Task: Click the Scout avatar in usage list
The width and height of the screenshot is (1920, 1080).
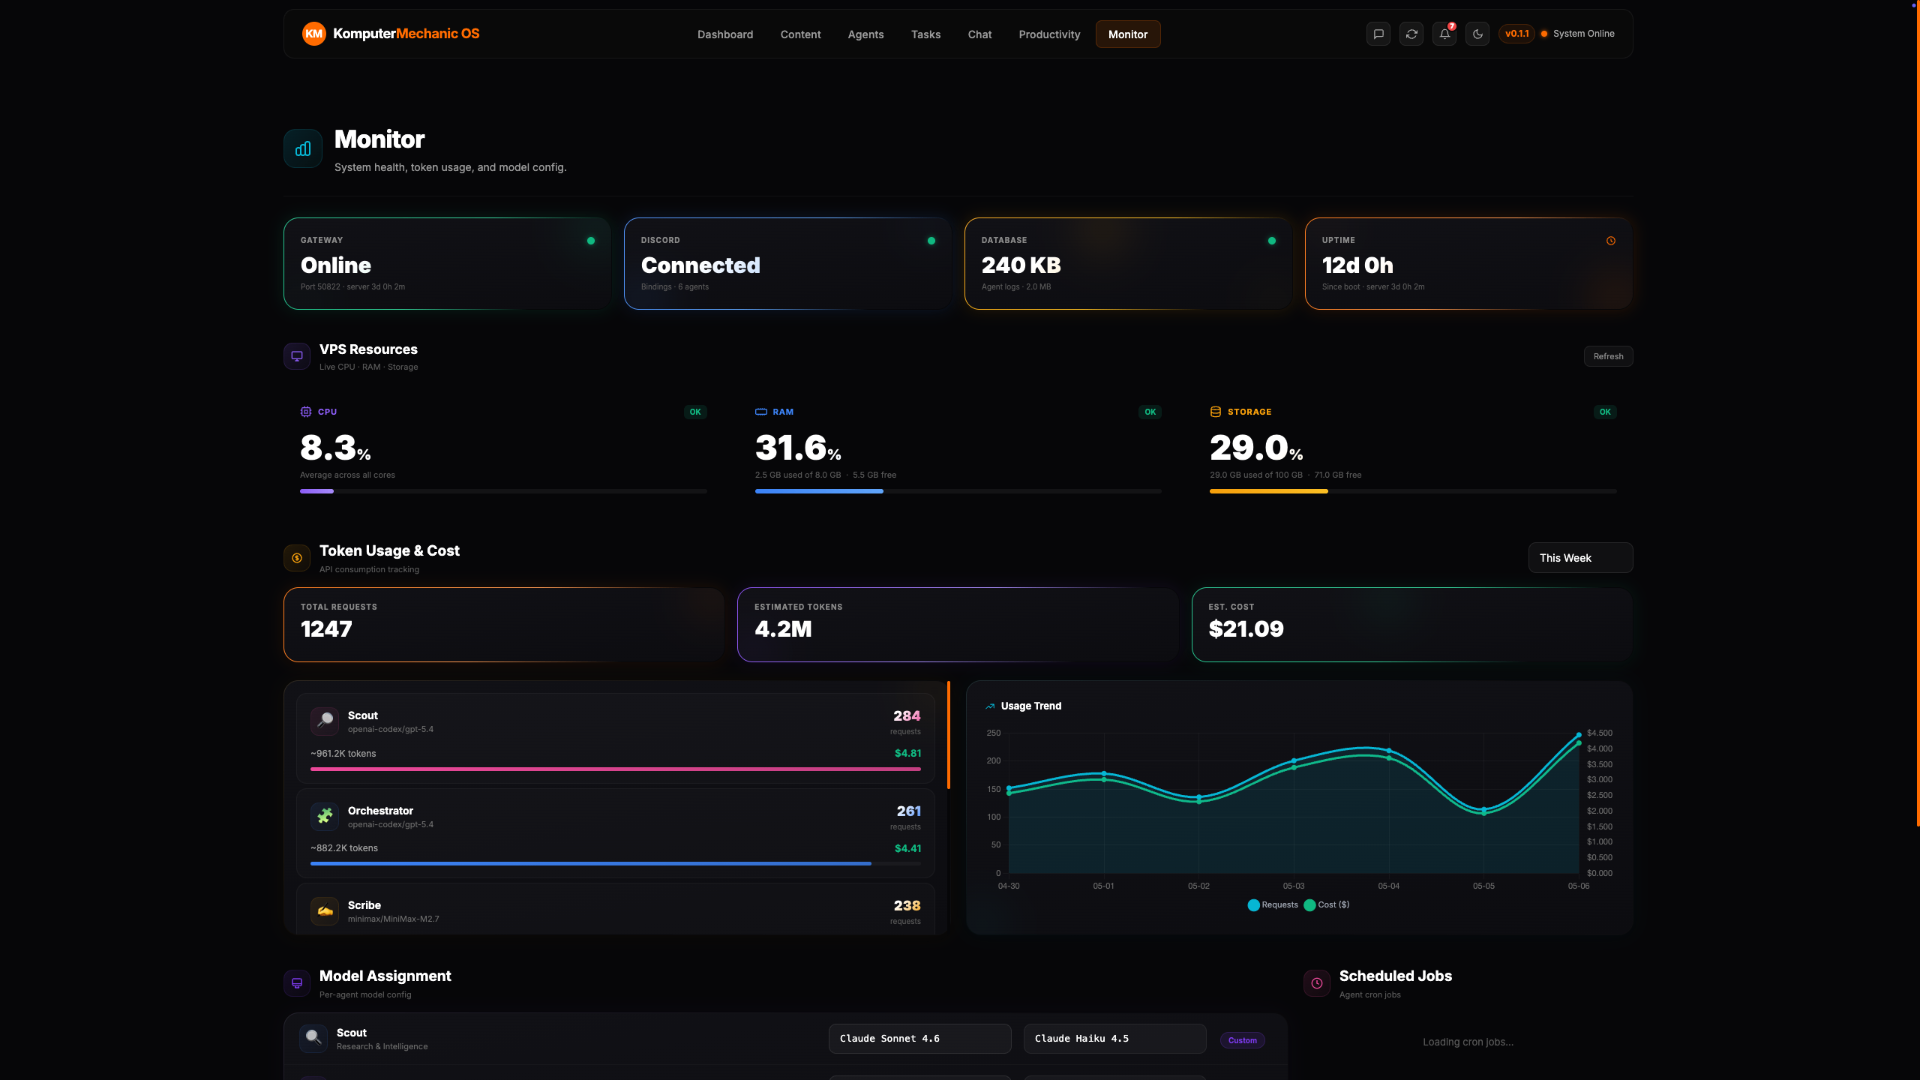Action: [325, 720]
